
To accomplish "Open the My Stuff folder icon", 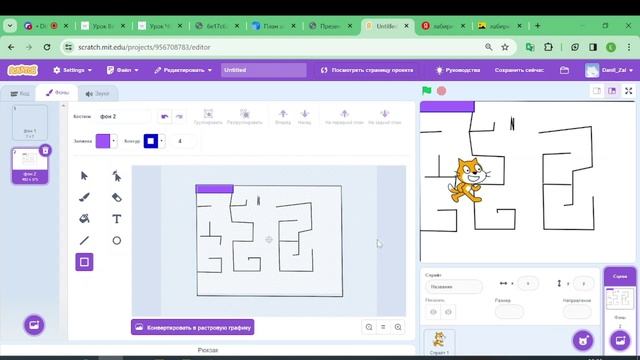I will coord(564,70).
